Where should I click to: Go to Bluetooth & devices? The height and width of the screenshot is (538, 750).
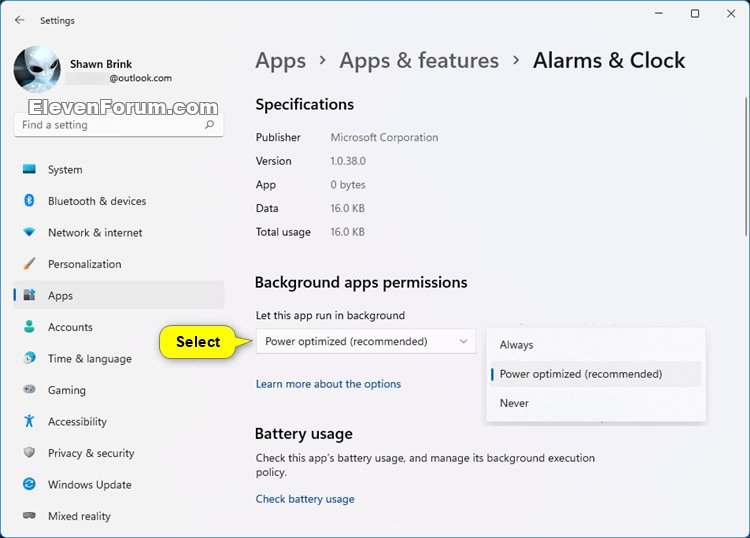tap(119, 201)
